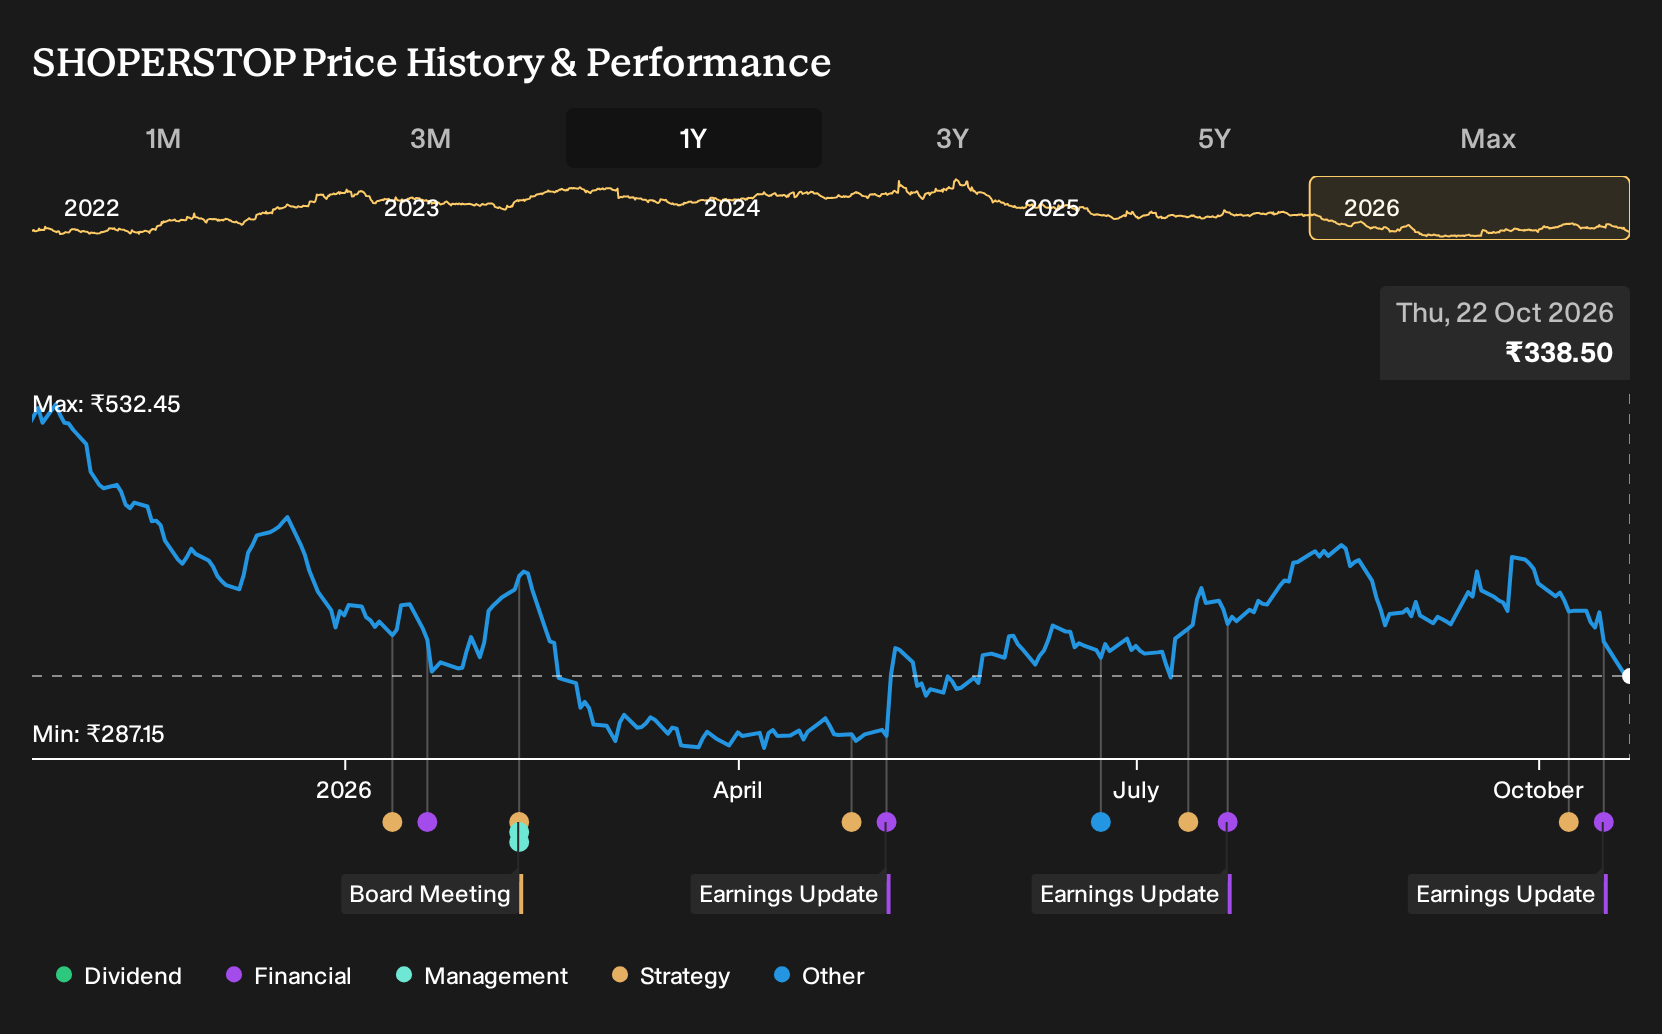This screenshot has height=1034, width=1662.
Task: Open the purple Financial marker in October
Action: coord(1604,822)
